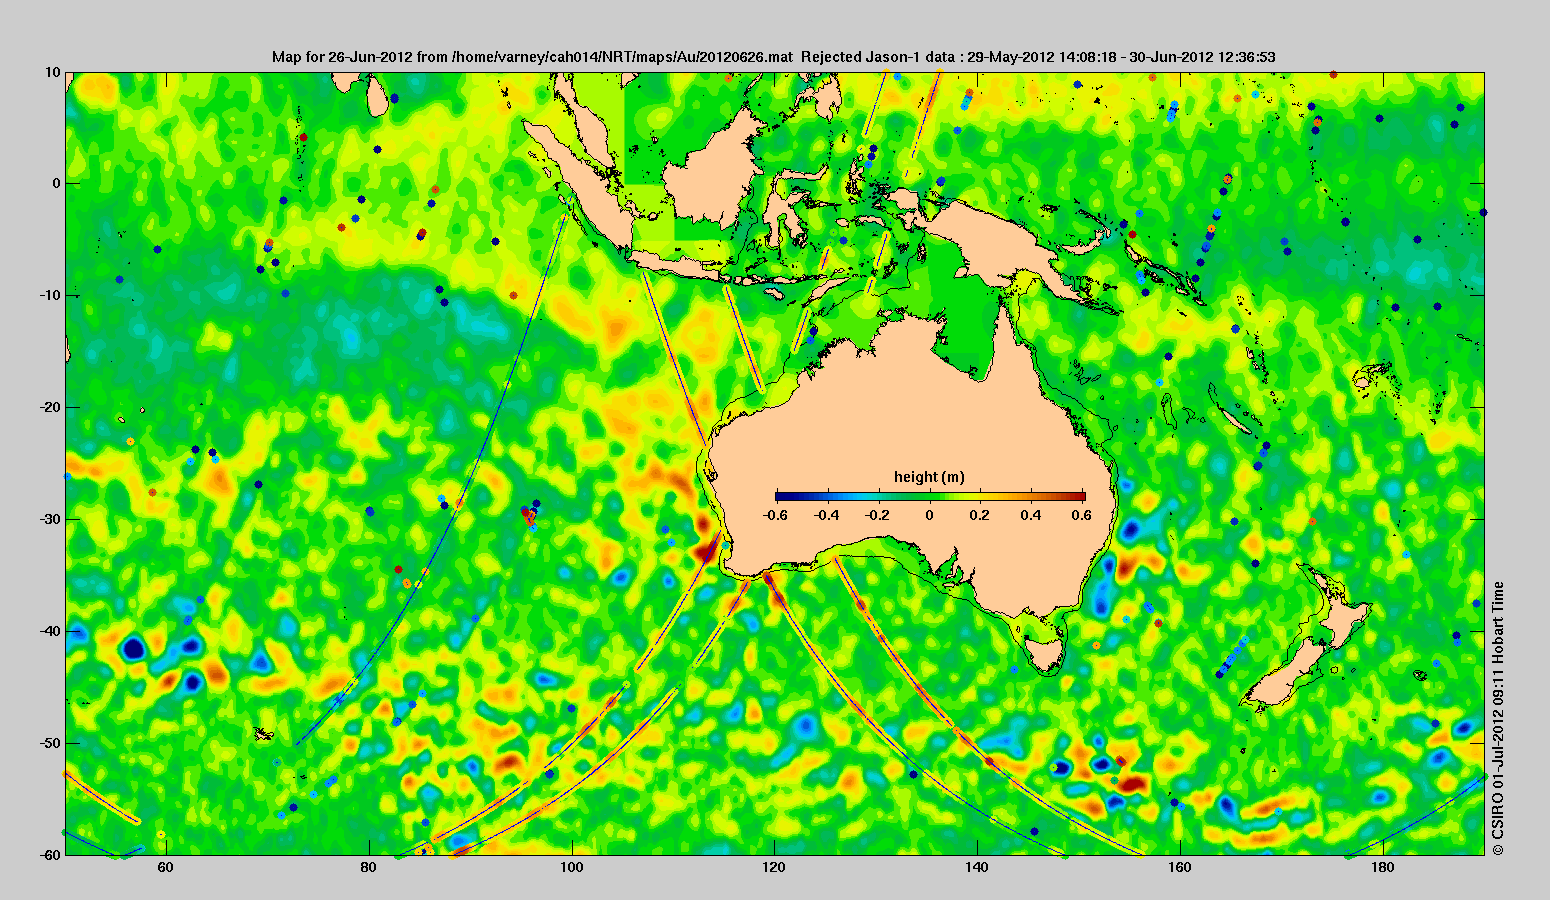Image resolution: width=1550 pixels, height=900 pixels.
Task: Click longitude axis label 60
Action: tap(166, 867)
